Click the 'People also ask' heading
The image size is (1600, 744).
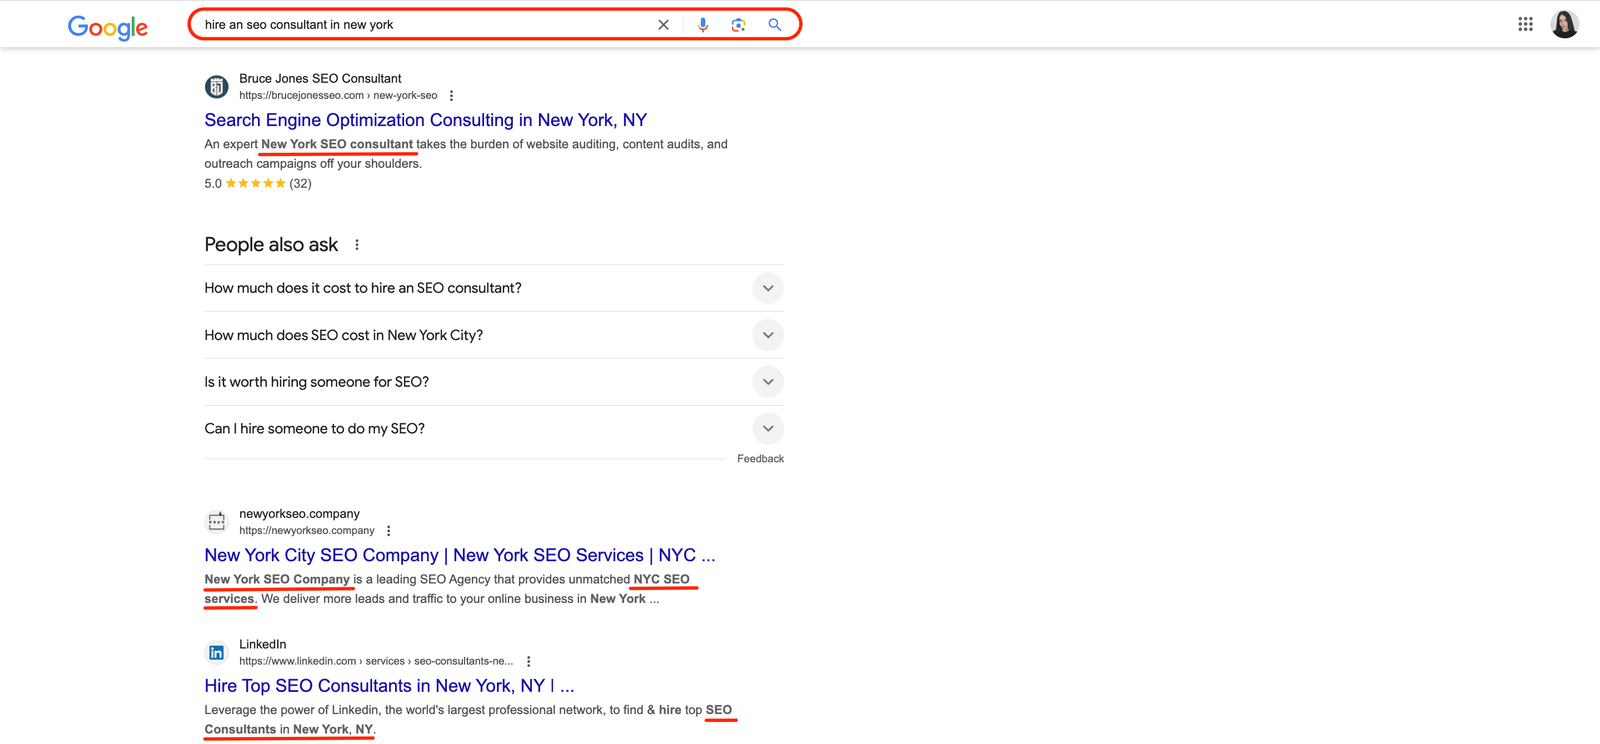(x=271, y=245)
